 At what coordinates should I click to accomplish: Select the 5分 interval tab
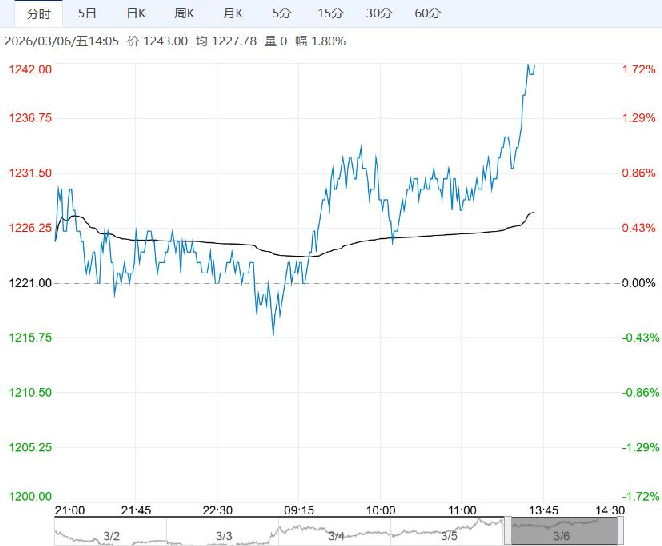(x=281, y=13)
